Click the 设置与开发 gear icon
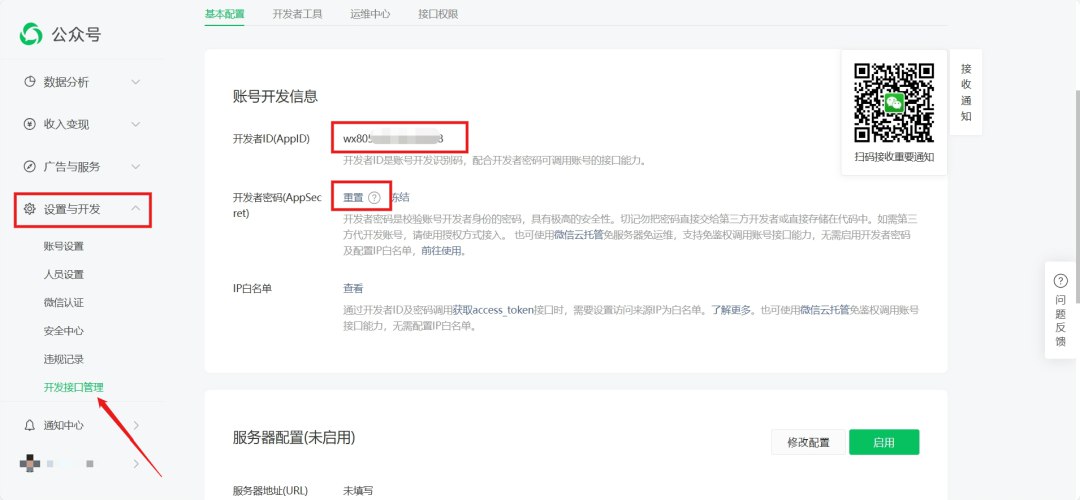 click(30, 209)
